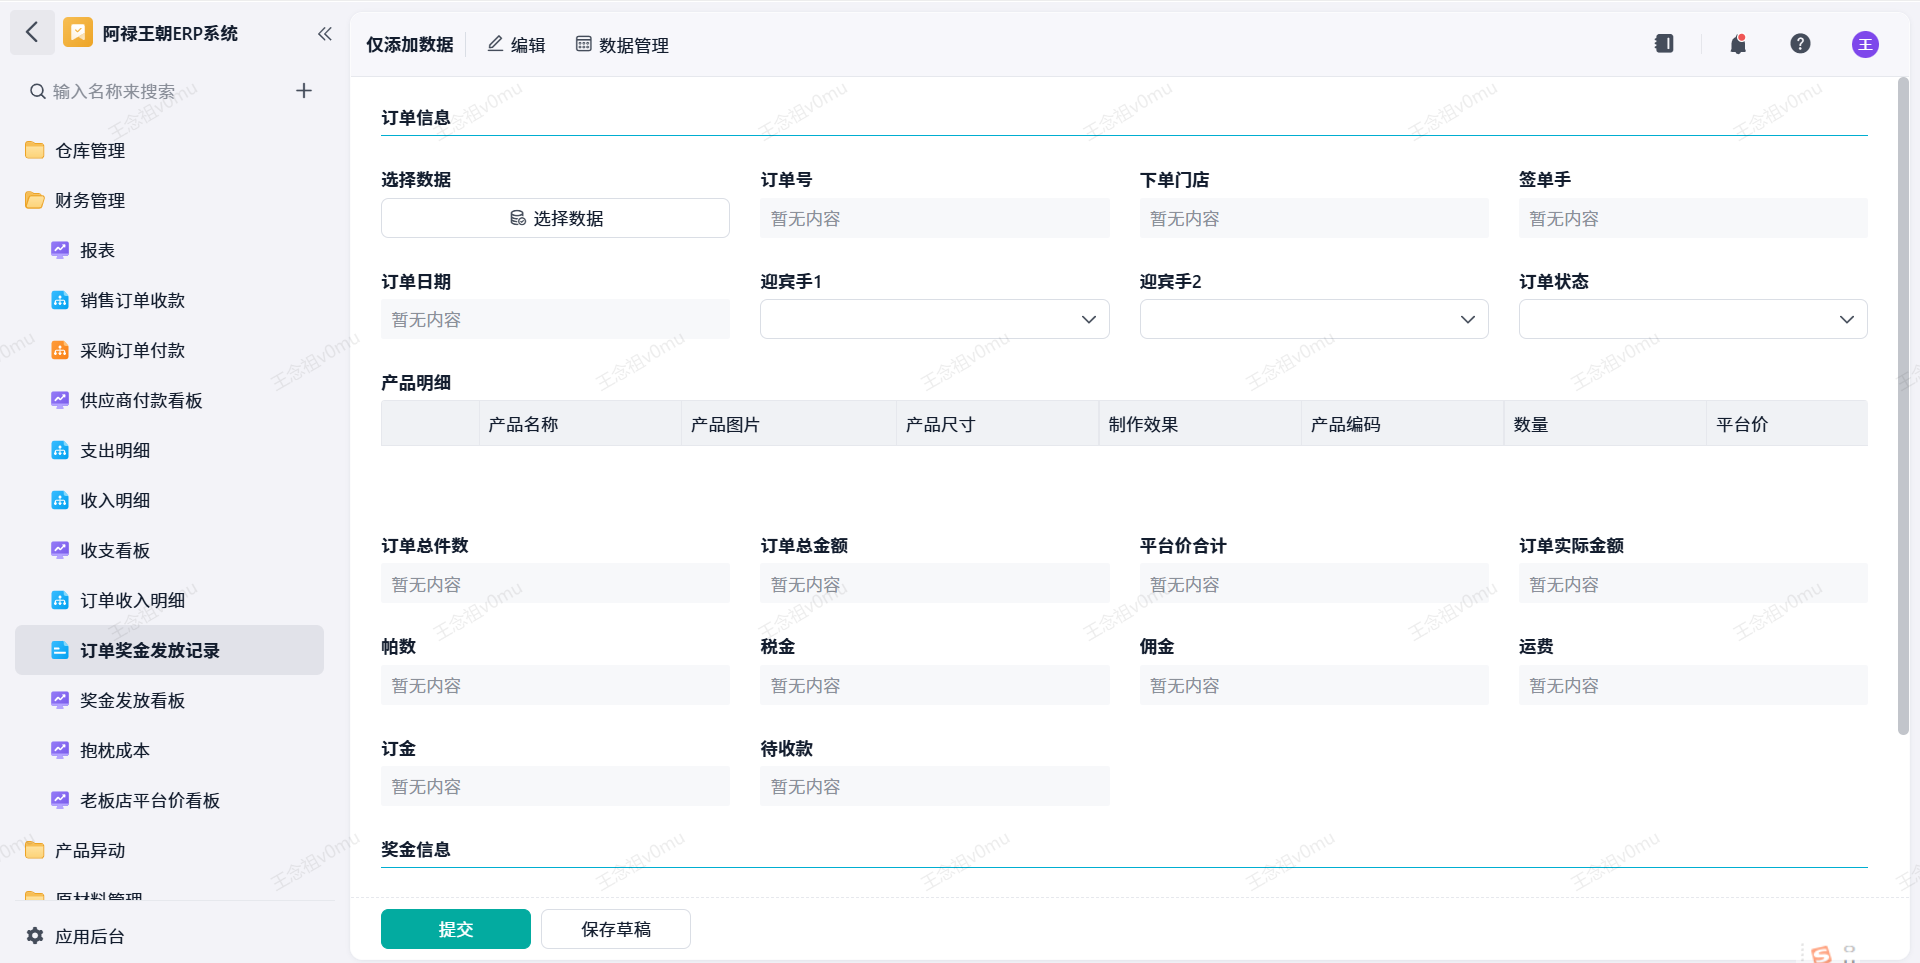Open 支出明细 form icon
The image size is (1920, 963).
[x=60, y=450]
